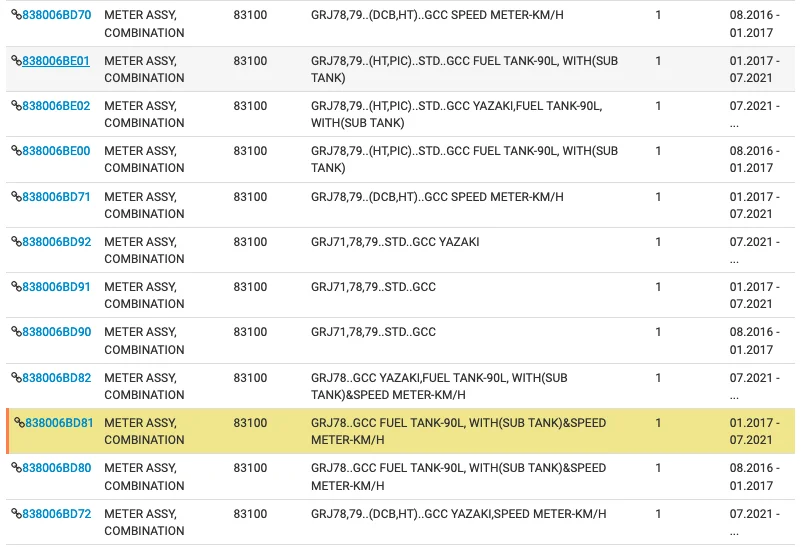Click the GRJ71,78,79..STD..GCC YAZAKI description
The image size is (805, 547).
point(395,242)
